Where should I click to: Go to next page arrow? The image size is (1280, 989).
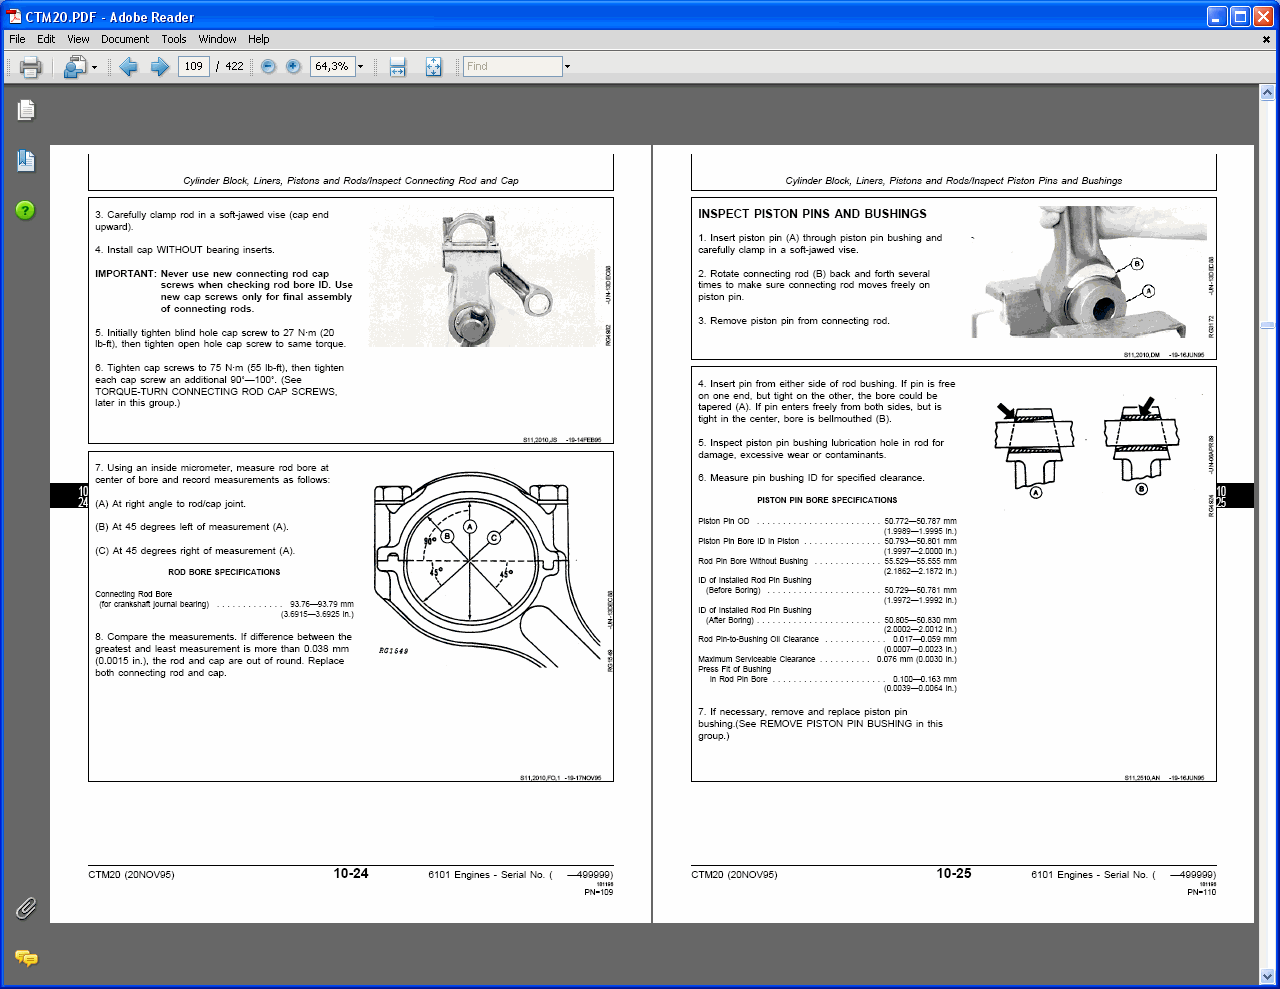(160, 67)
